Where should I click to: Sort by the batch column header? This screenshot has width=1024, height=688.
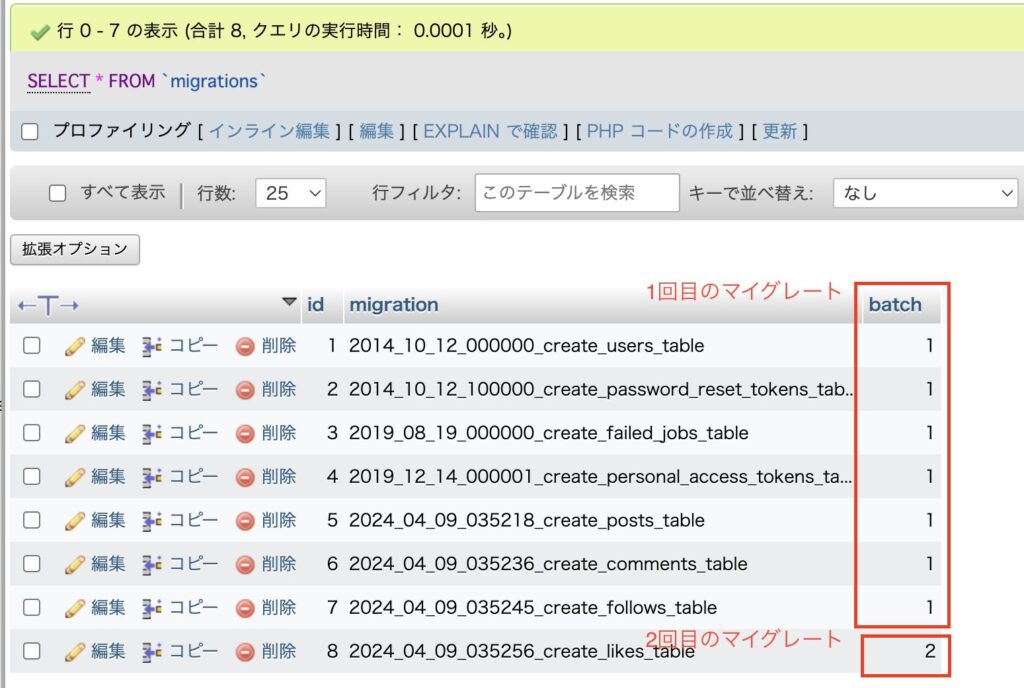[895, 304]
